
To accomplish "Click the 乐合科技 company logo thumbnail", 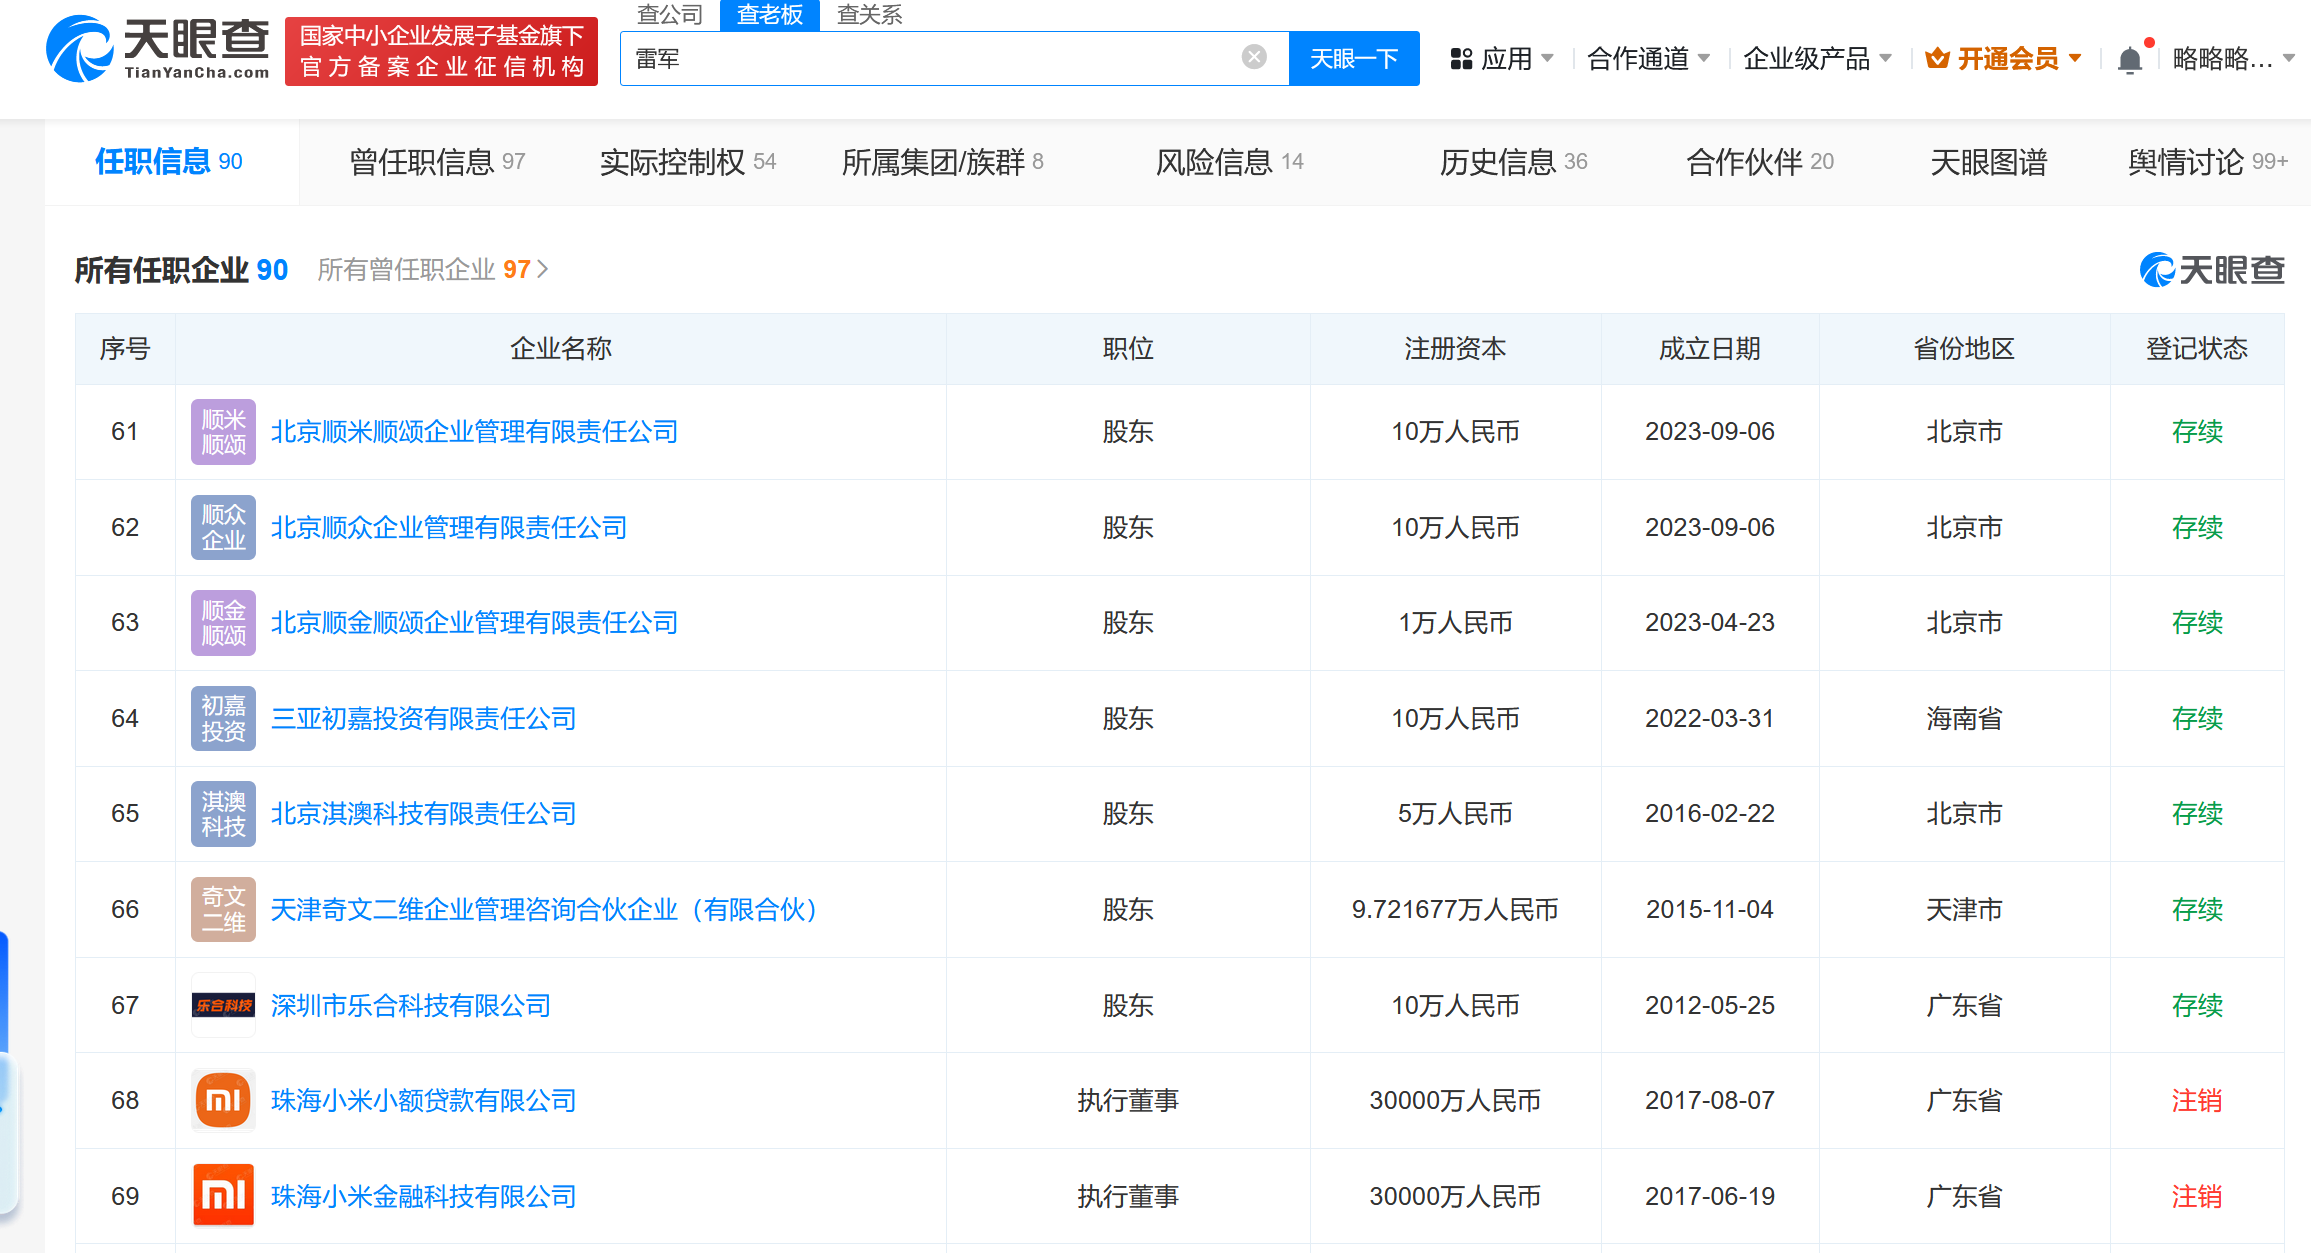I will (x=223, y=1005).
